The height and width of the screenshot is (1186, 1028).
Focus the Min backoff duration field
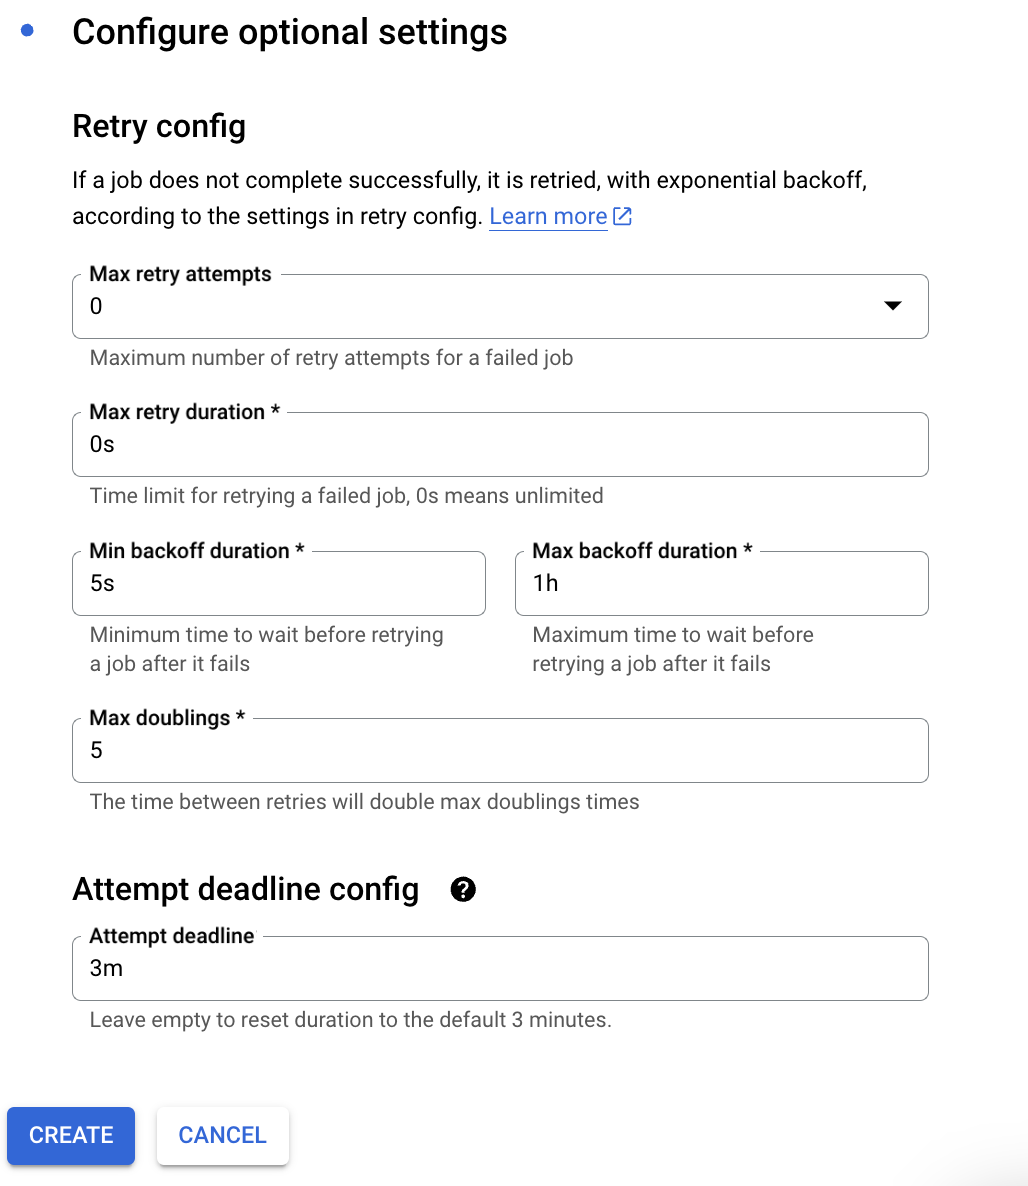pyautogui.click(x=279, y=583)
